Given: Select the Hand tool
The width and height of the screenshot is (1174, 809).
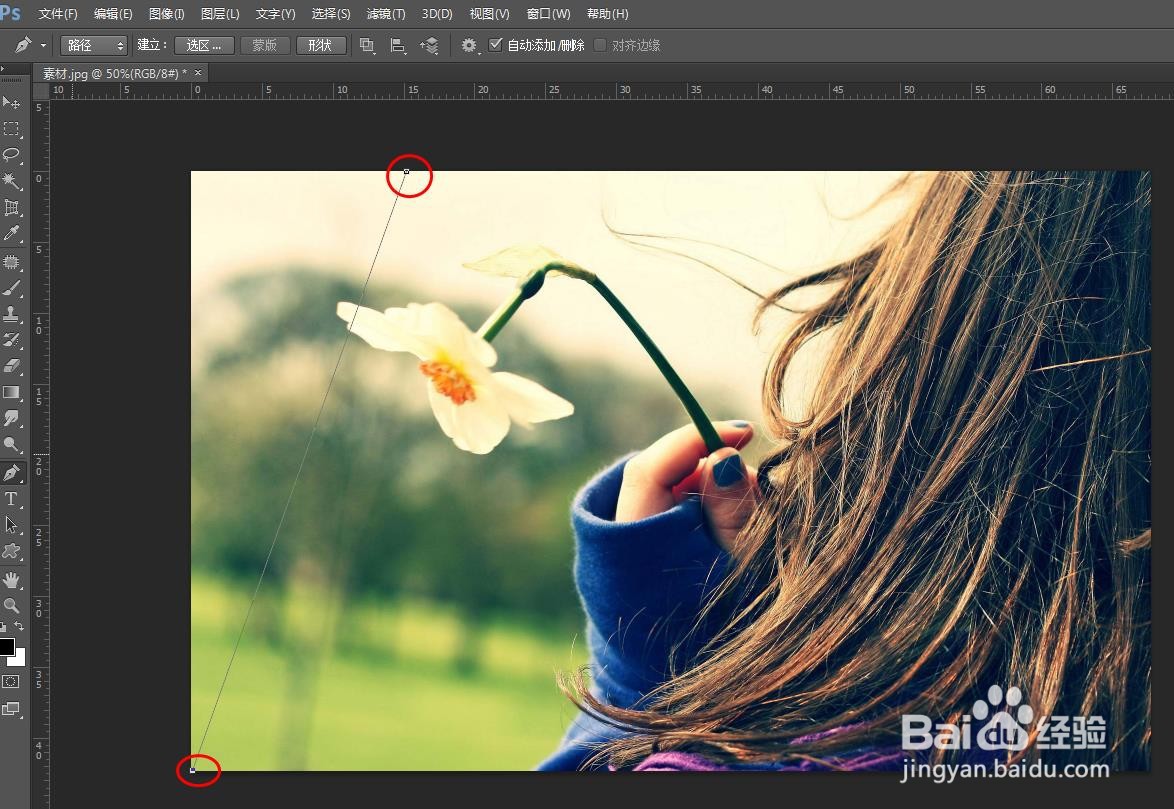Looking at the screenshot, I should click(x=11, y=580).
